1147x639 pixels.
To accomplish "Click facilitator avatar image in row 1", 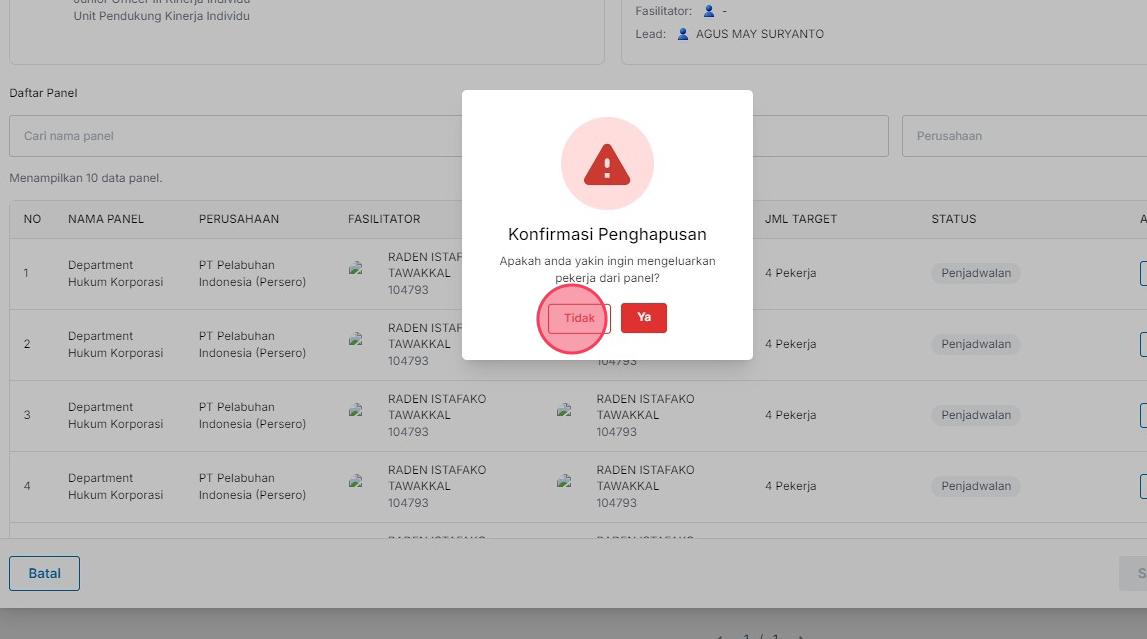I will point(355,268).
